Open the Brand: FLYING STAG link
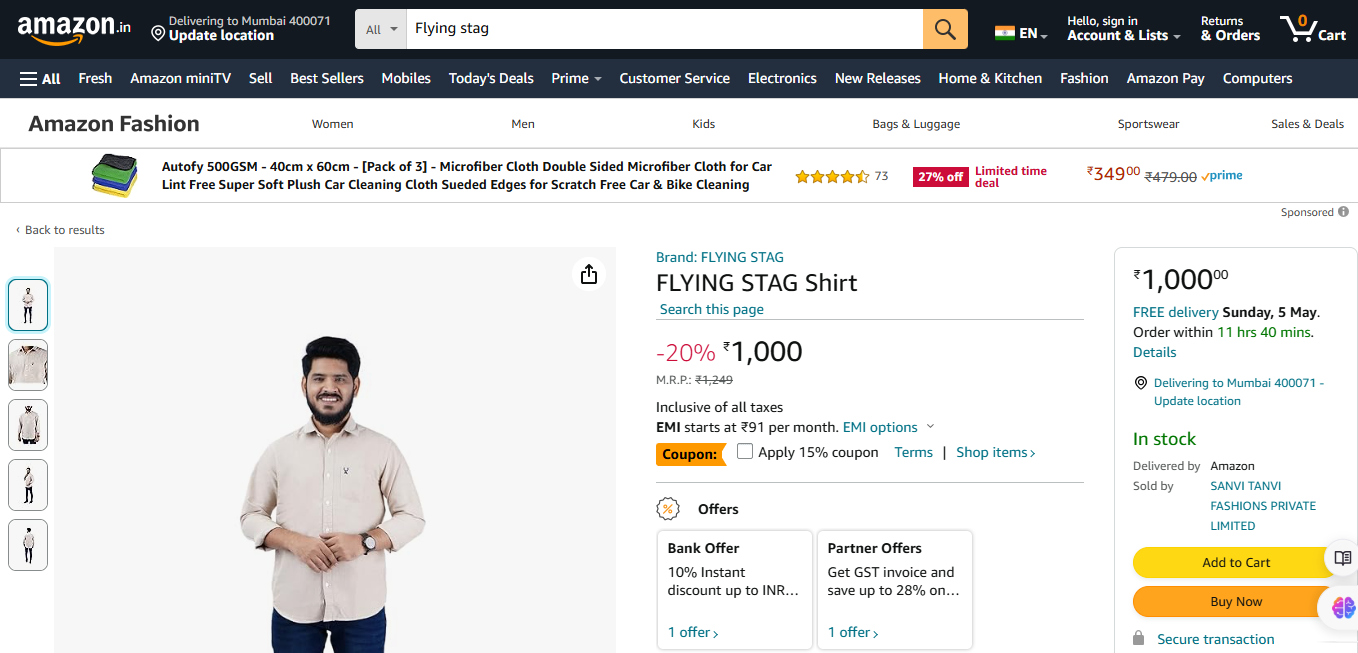 pyautogui.click(x=720, y=257)
